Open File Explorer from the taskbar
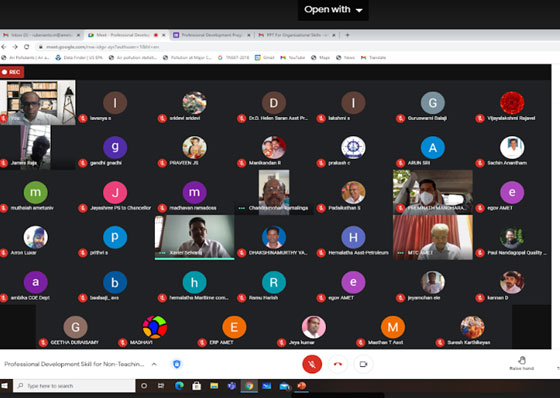 (214, 386)
